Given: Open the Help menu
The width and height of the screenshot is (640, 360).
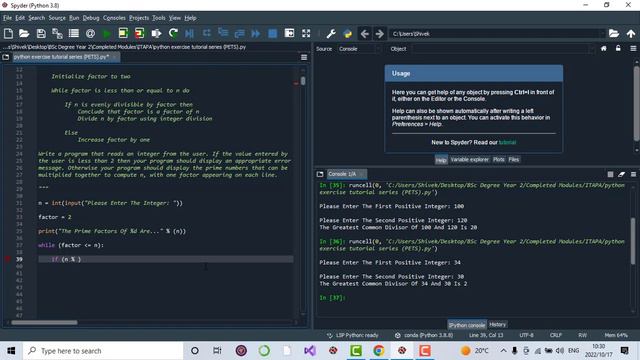Looking at the screenshot, I should 190,18.
